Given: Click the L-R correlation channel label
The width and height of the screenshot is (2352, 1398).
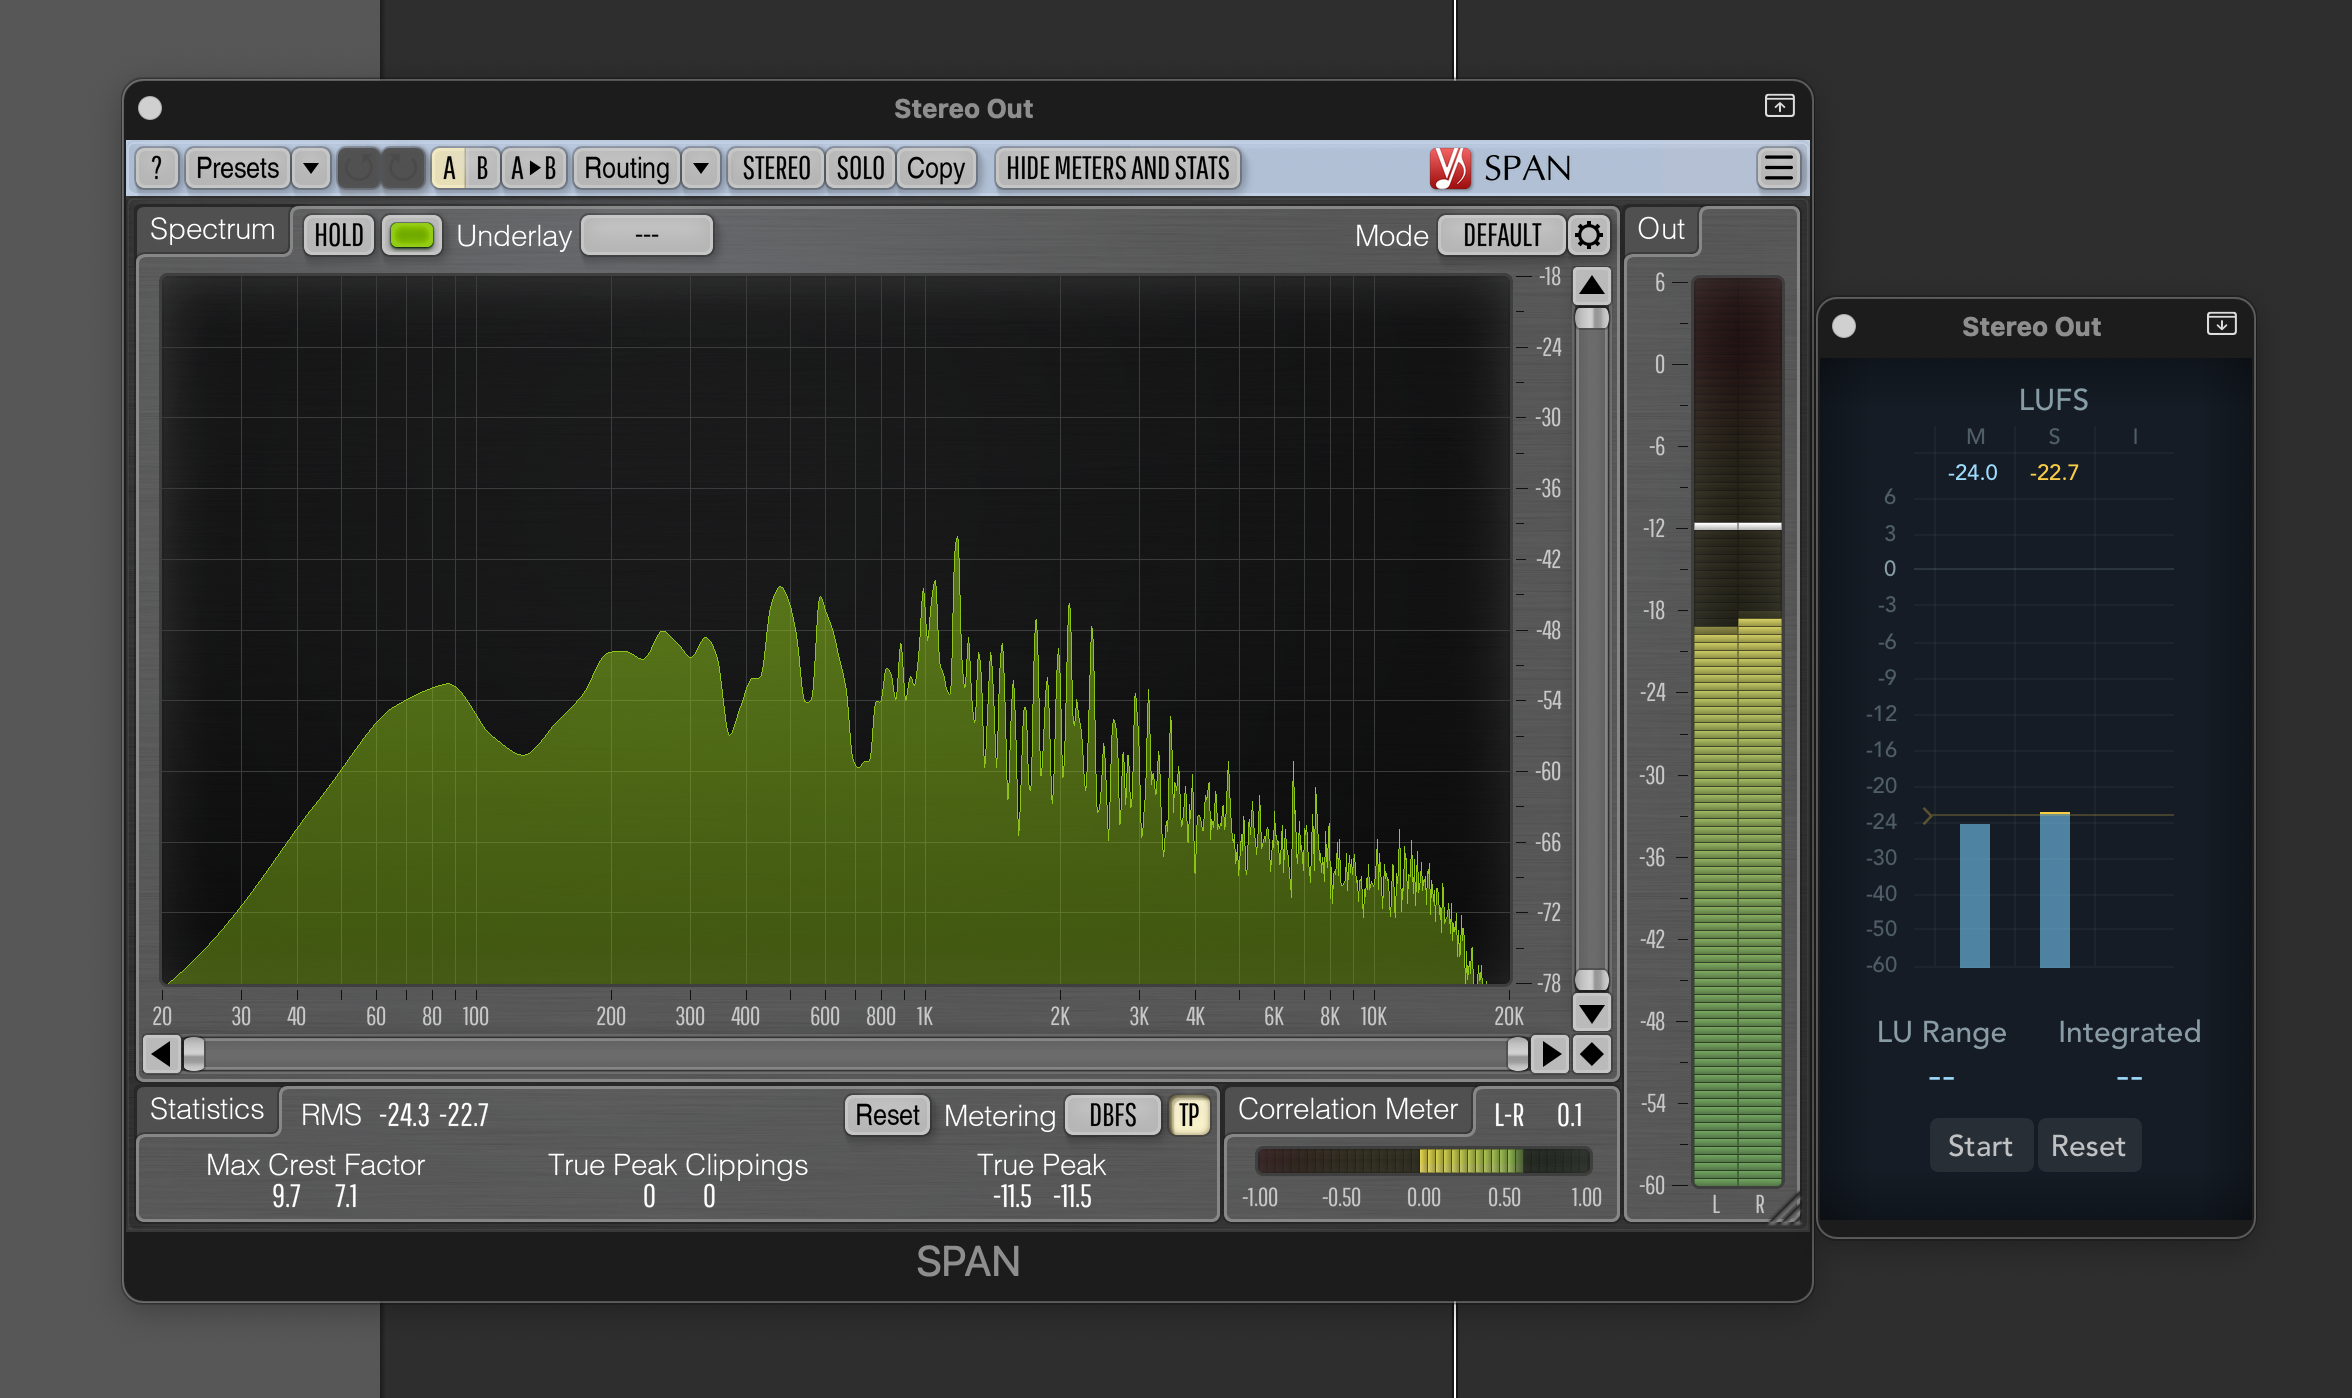Looking at the screenshot, I should 1509,1116.
